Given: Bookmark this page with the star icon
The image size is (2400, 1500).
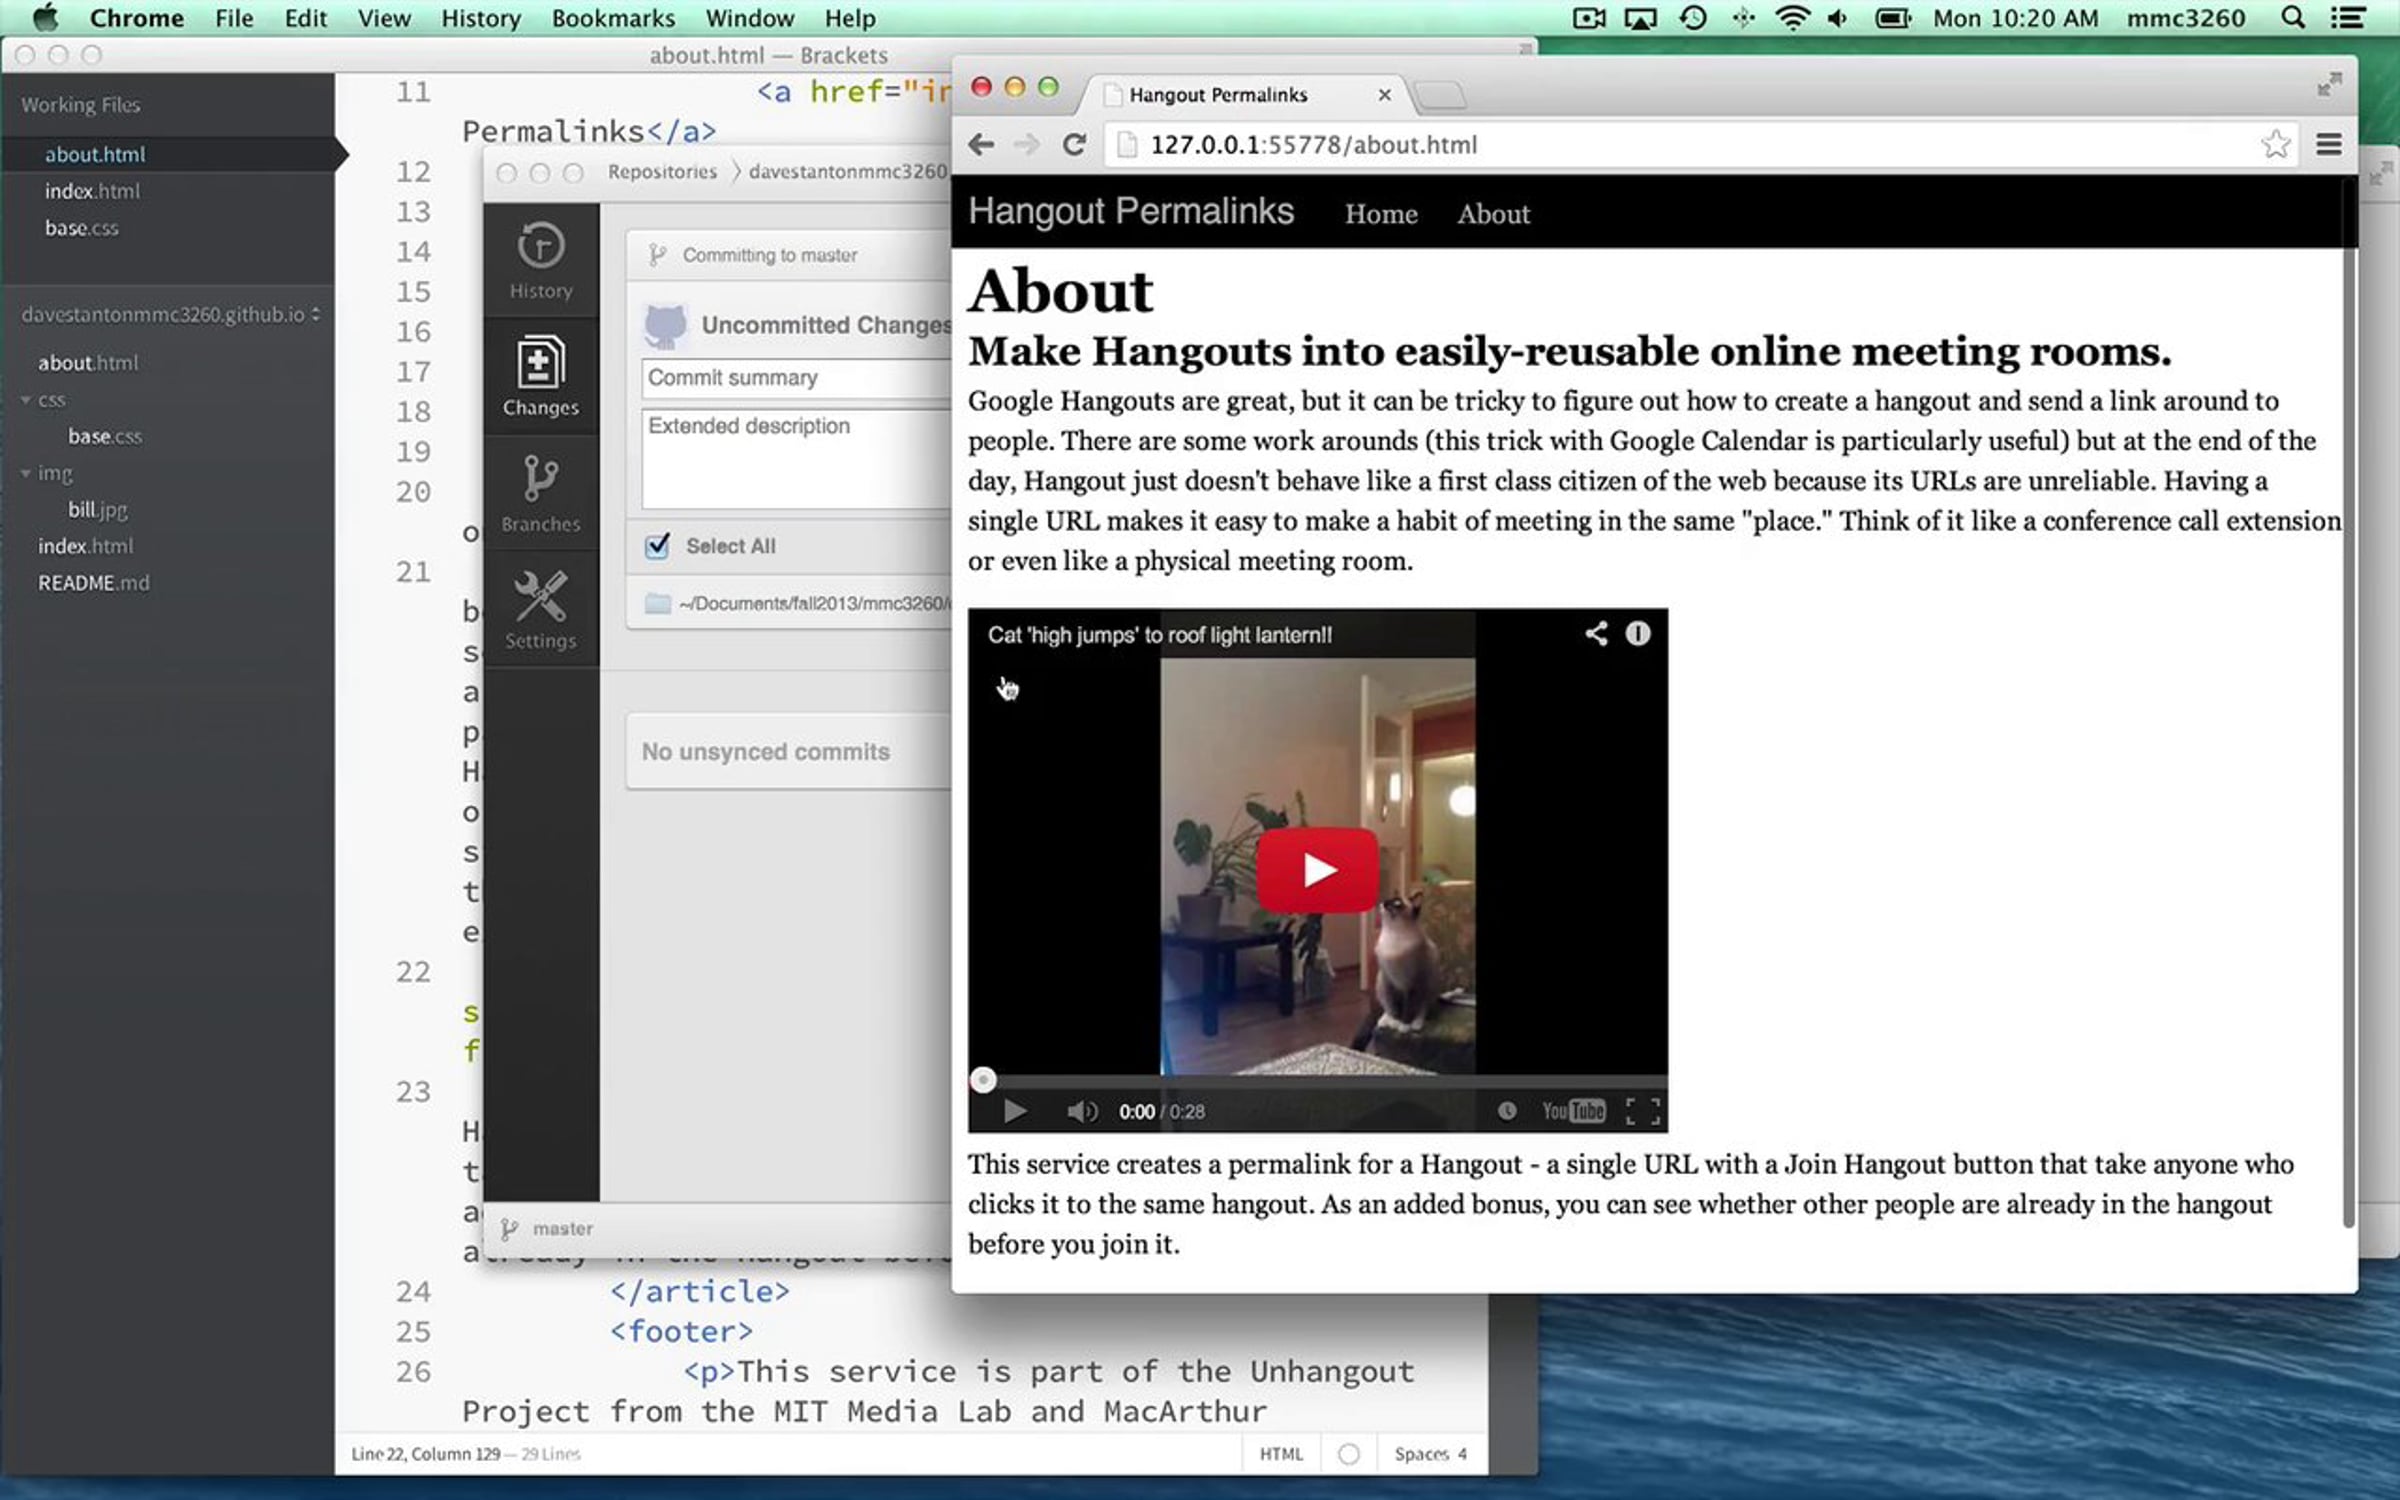Looking at the screenshot, I should (x=2275, y=145).
